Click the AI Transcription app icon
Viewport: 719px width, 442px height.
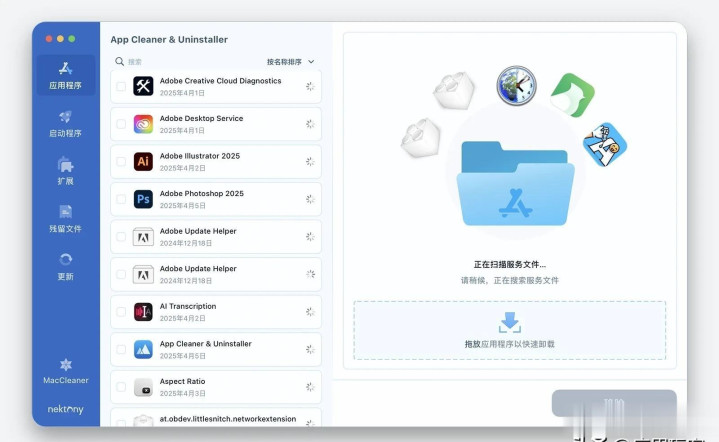(143, 312)
